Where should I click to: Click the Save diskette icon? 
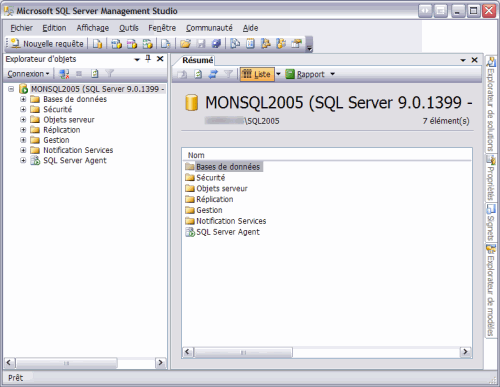click(x=201, y=44)
